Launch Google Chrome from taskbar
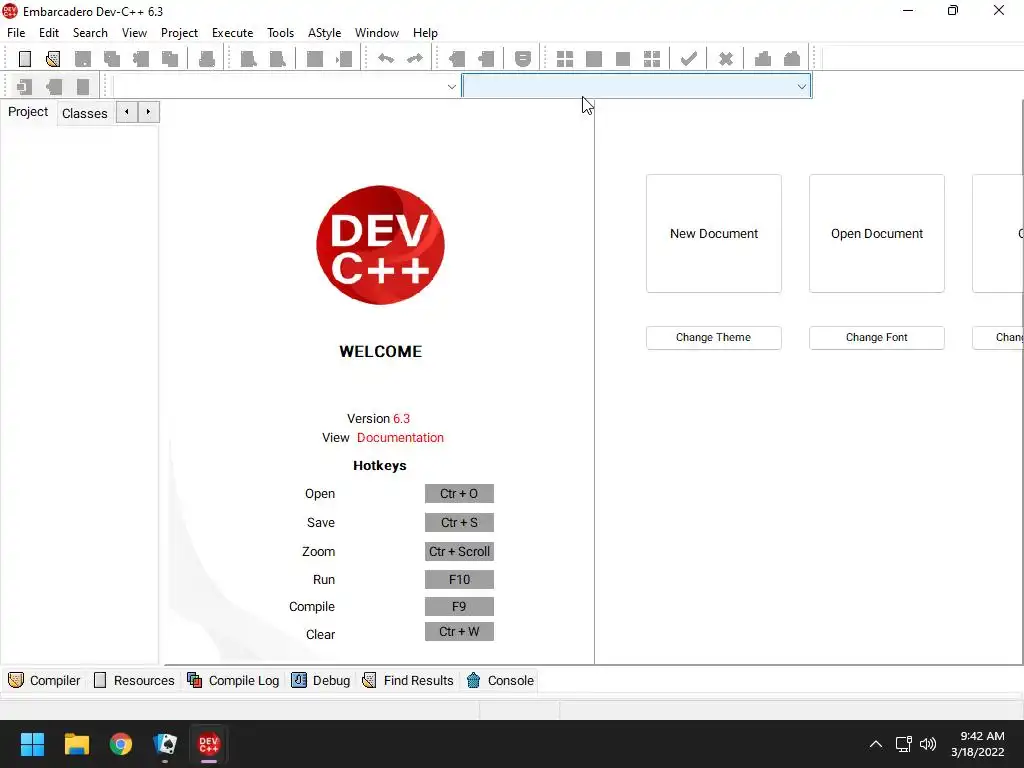Image resolution: width=1024 pixels, height=768 pixels. [x=121, y=744]
